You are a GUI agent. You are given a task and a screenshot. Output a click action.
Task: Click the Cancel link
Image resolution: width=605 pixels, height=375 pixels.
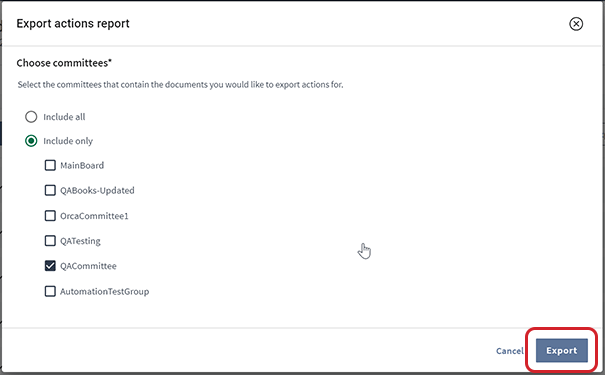[510, 351]
